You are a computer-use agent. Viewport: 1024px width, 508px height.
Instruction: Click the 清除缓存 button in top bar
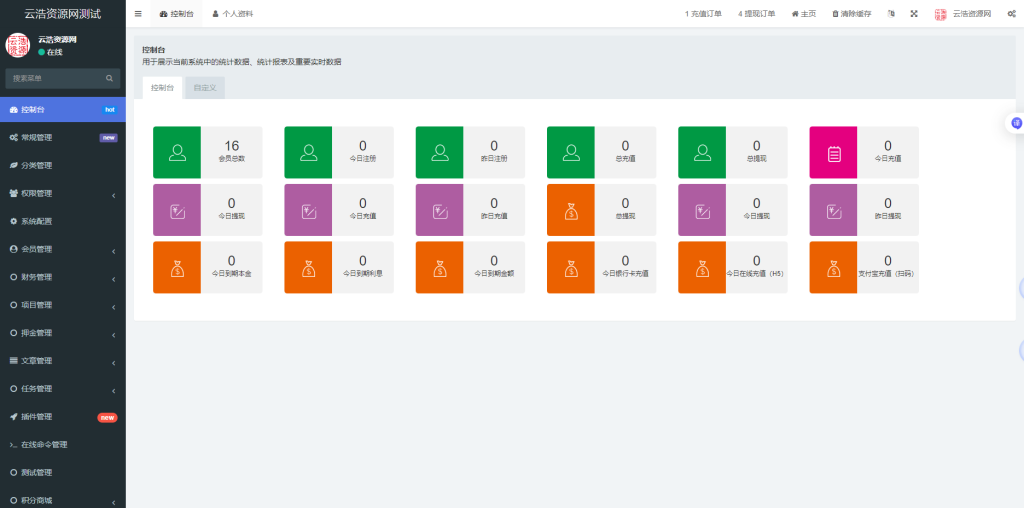tap(851, 14)
